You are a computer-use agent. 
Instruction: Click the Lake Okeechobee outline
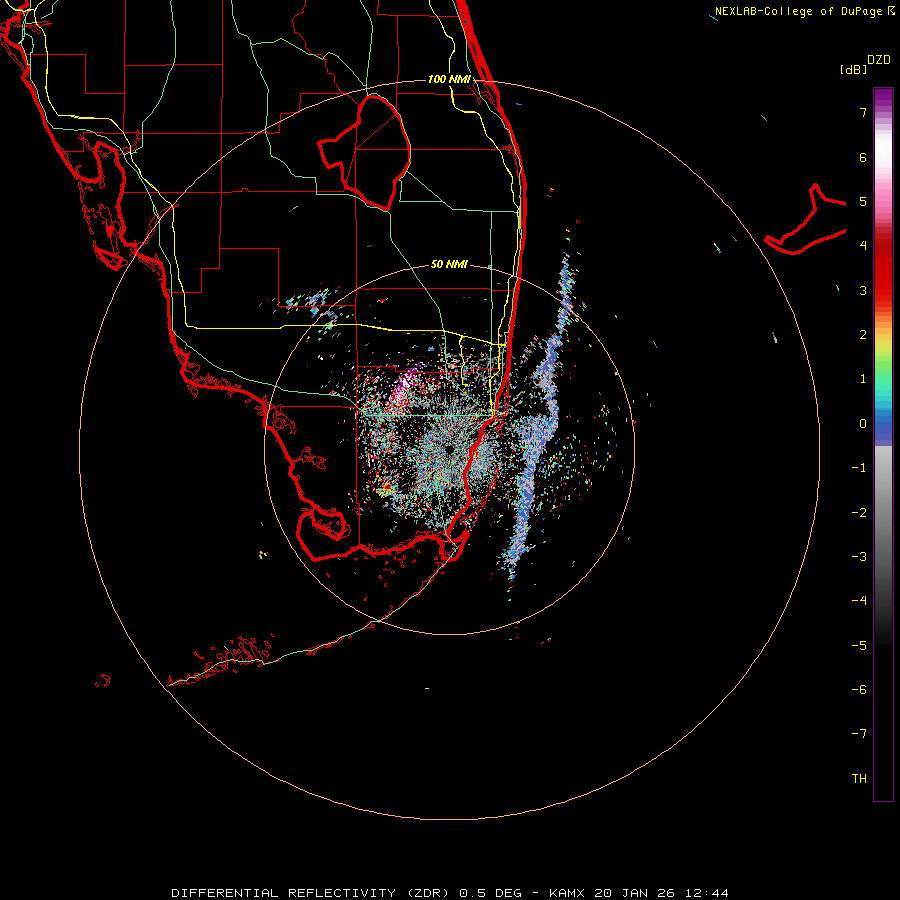tap(364, 152)
